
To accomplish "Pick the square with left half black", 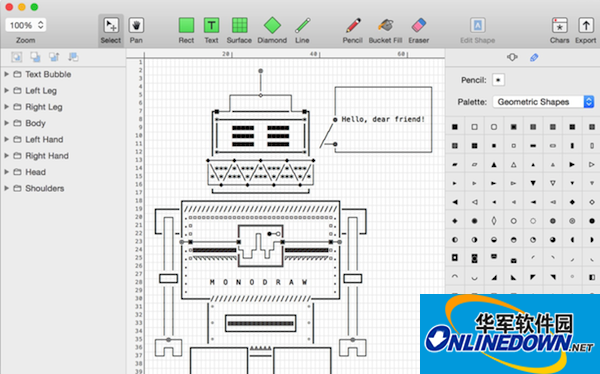I will (x=592, y=277).
